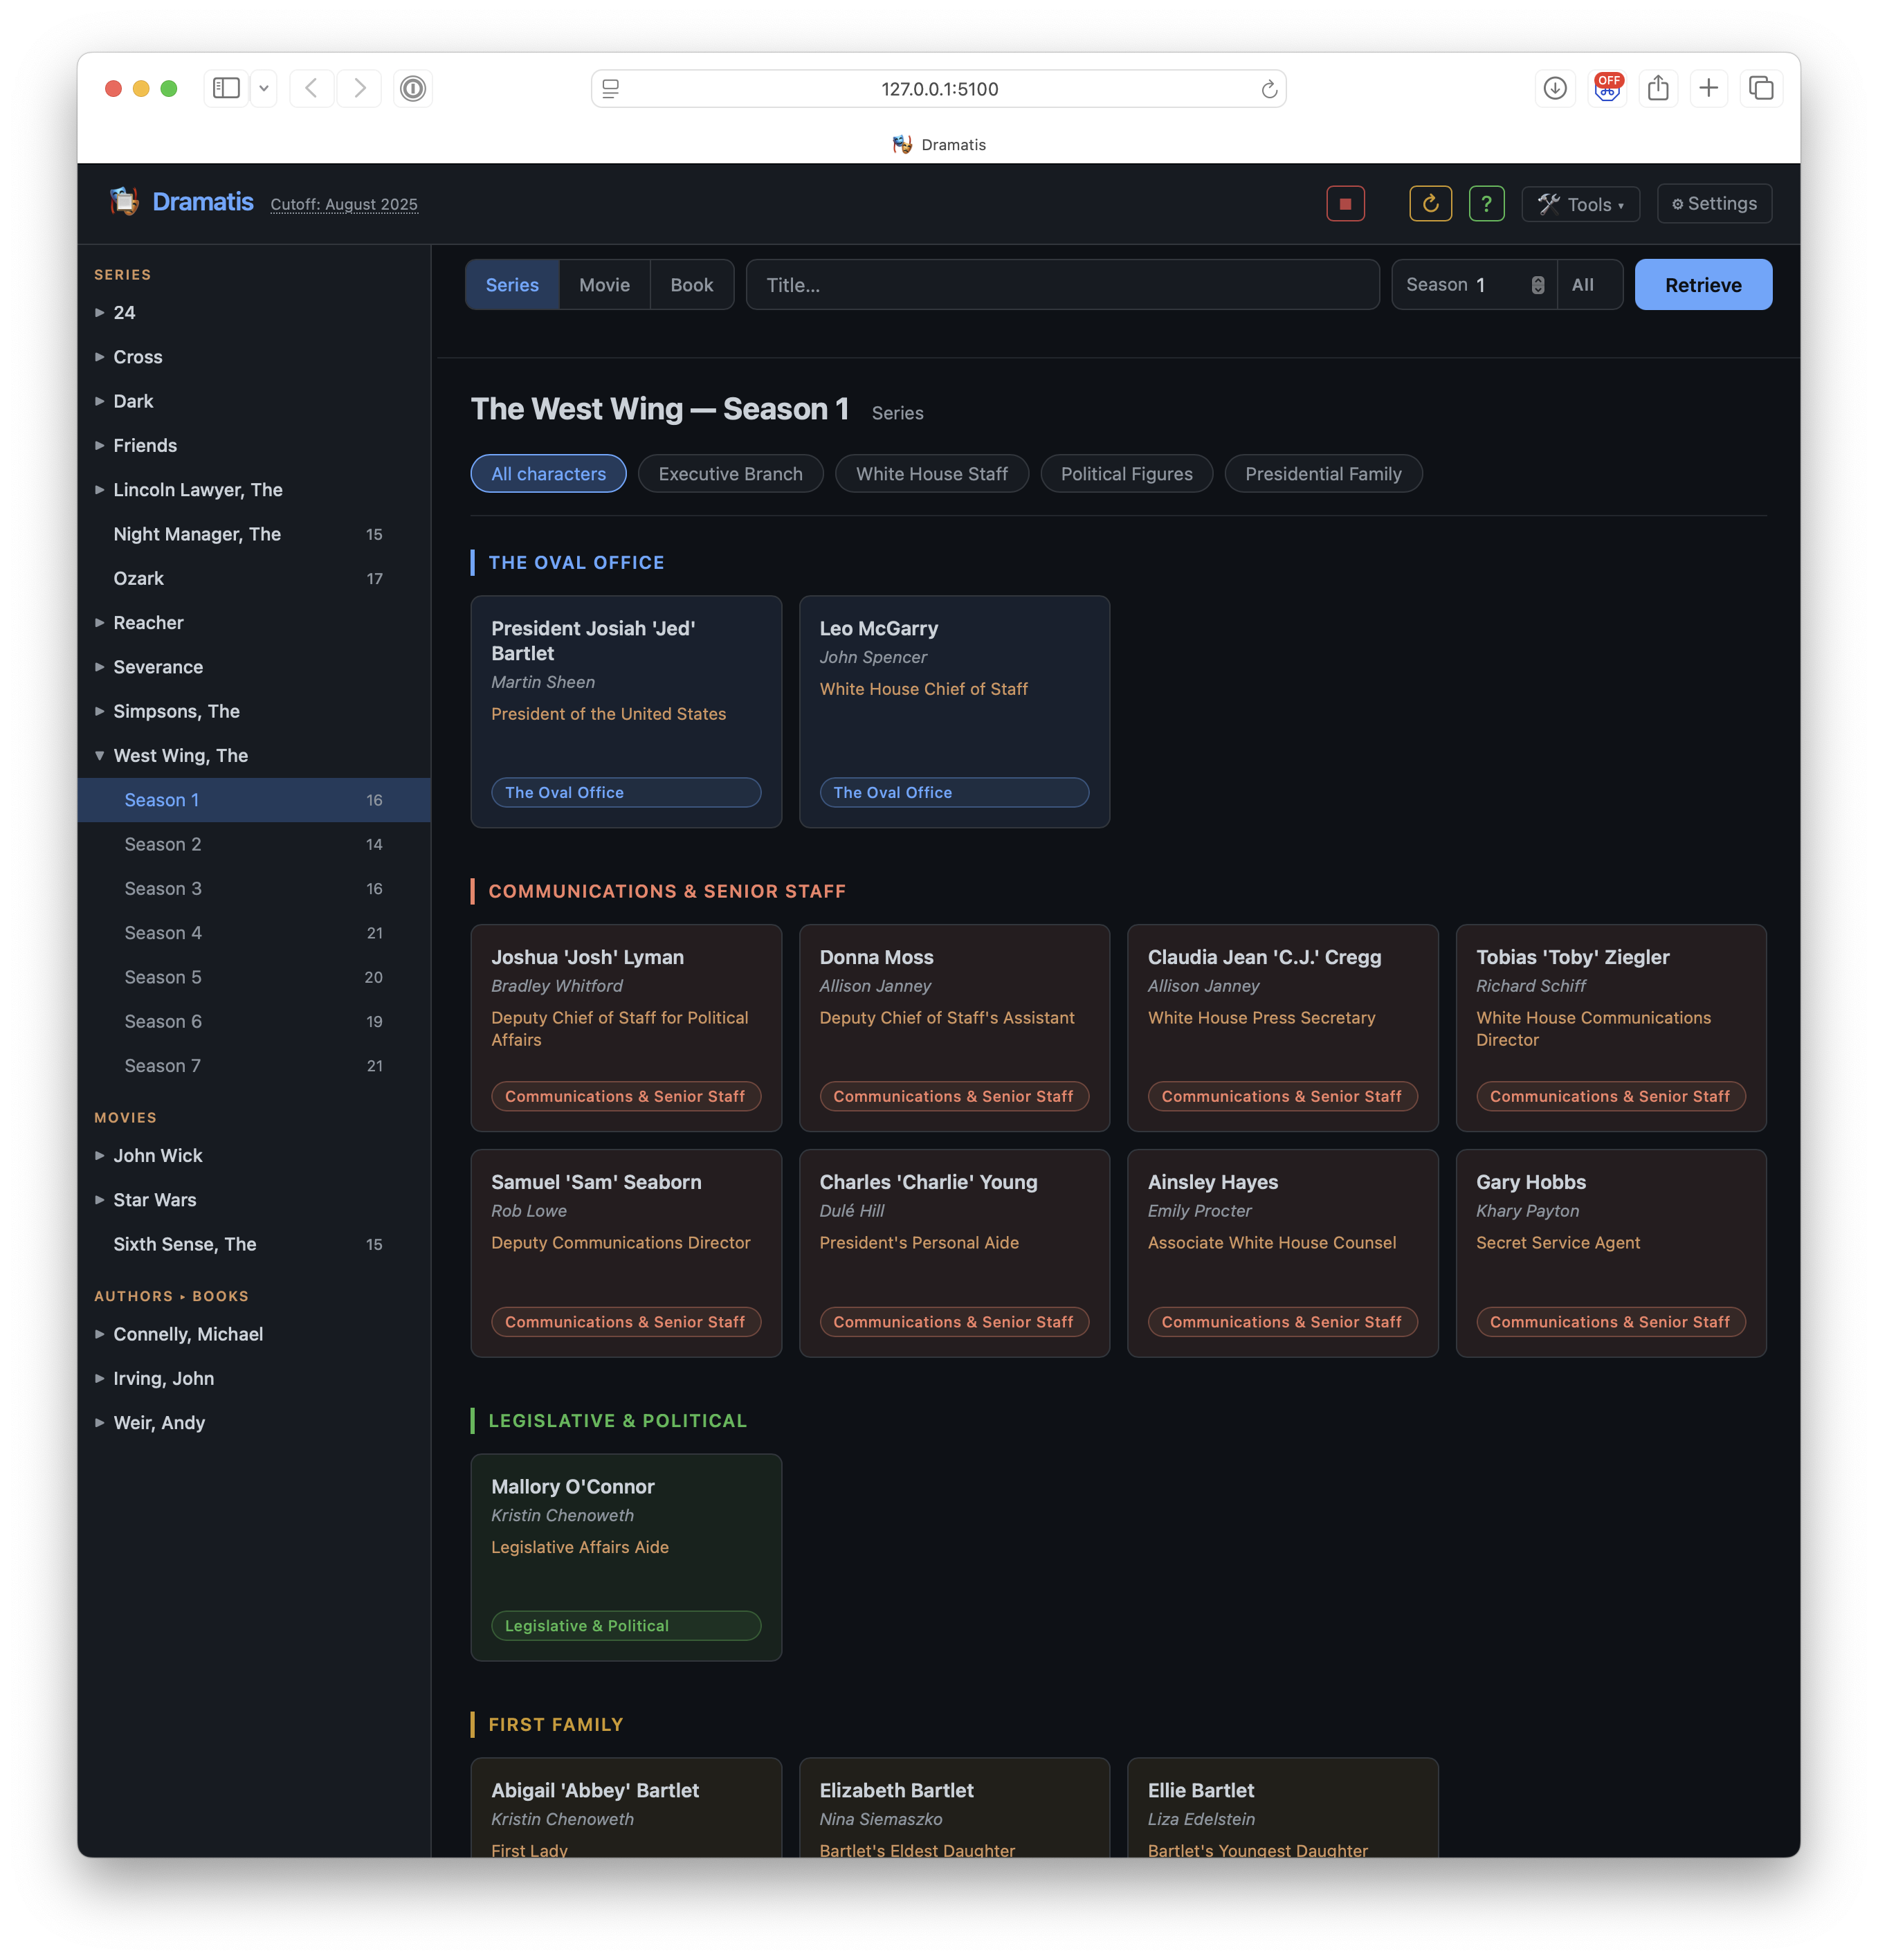1878x1960 pixels.
Task: Click the Retrieve button
Action: [1702, 285]
